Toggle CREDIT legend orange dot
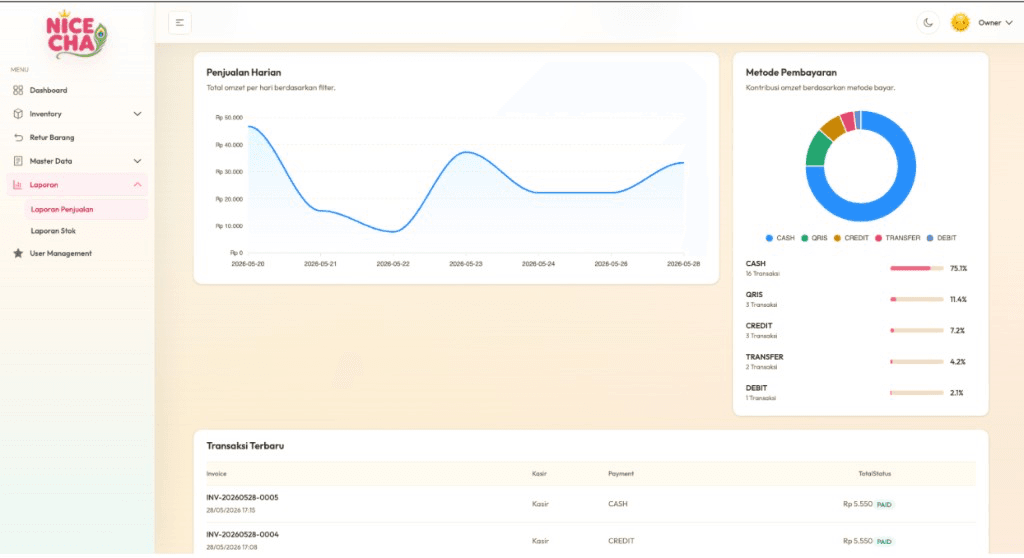Viewport: 1024px width, 558px height. pos(837,238)
